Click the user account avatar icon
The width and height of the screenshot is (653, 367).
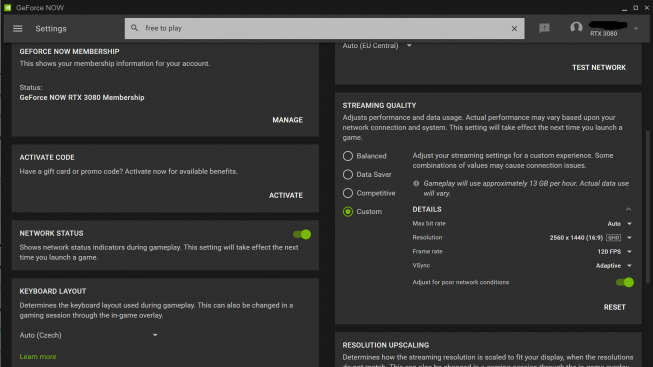[576, 27]
